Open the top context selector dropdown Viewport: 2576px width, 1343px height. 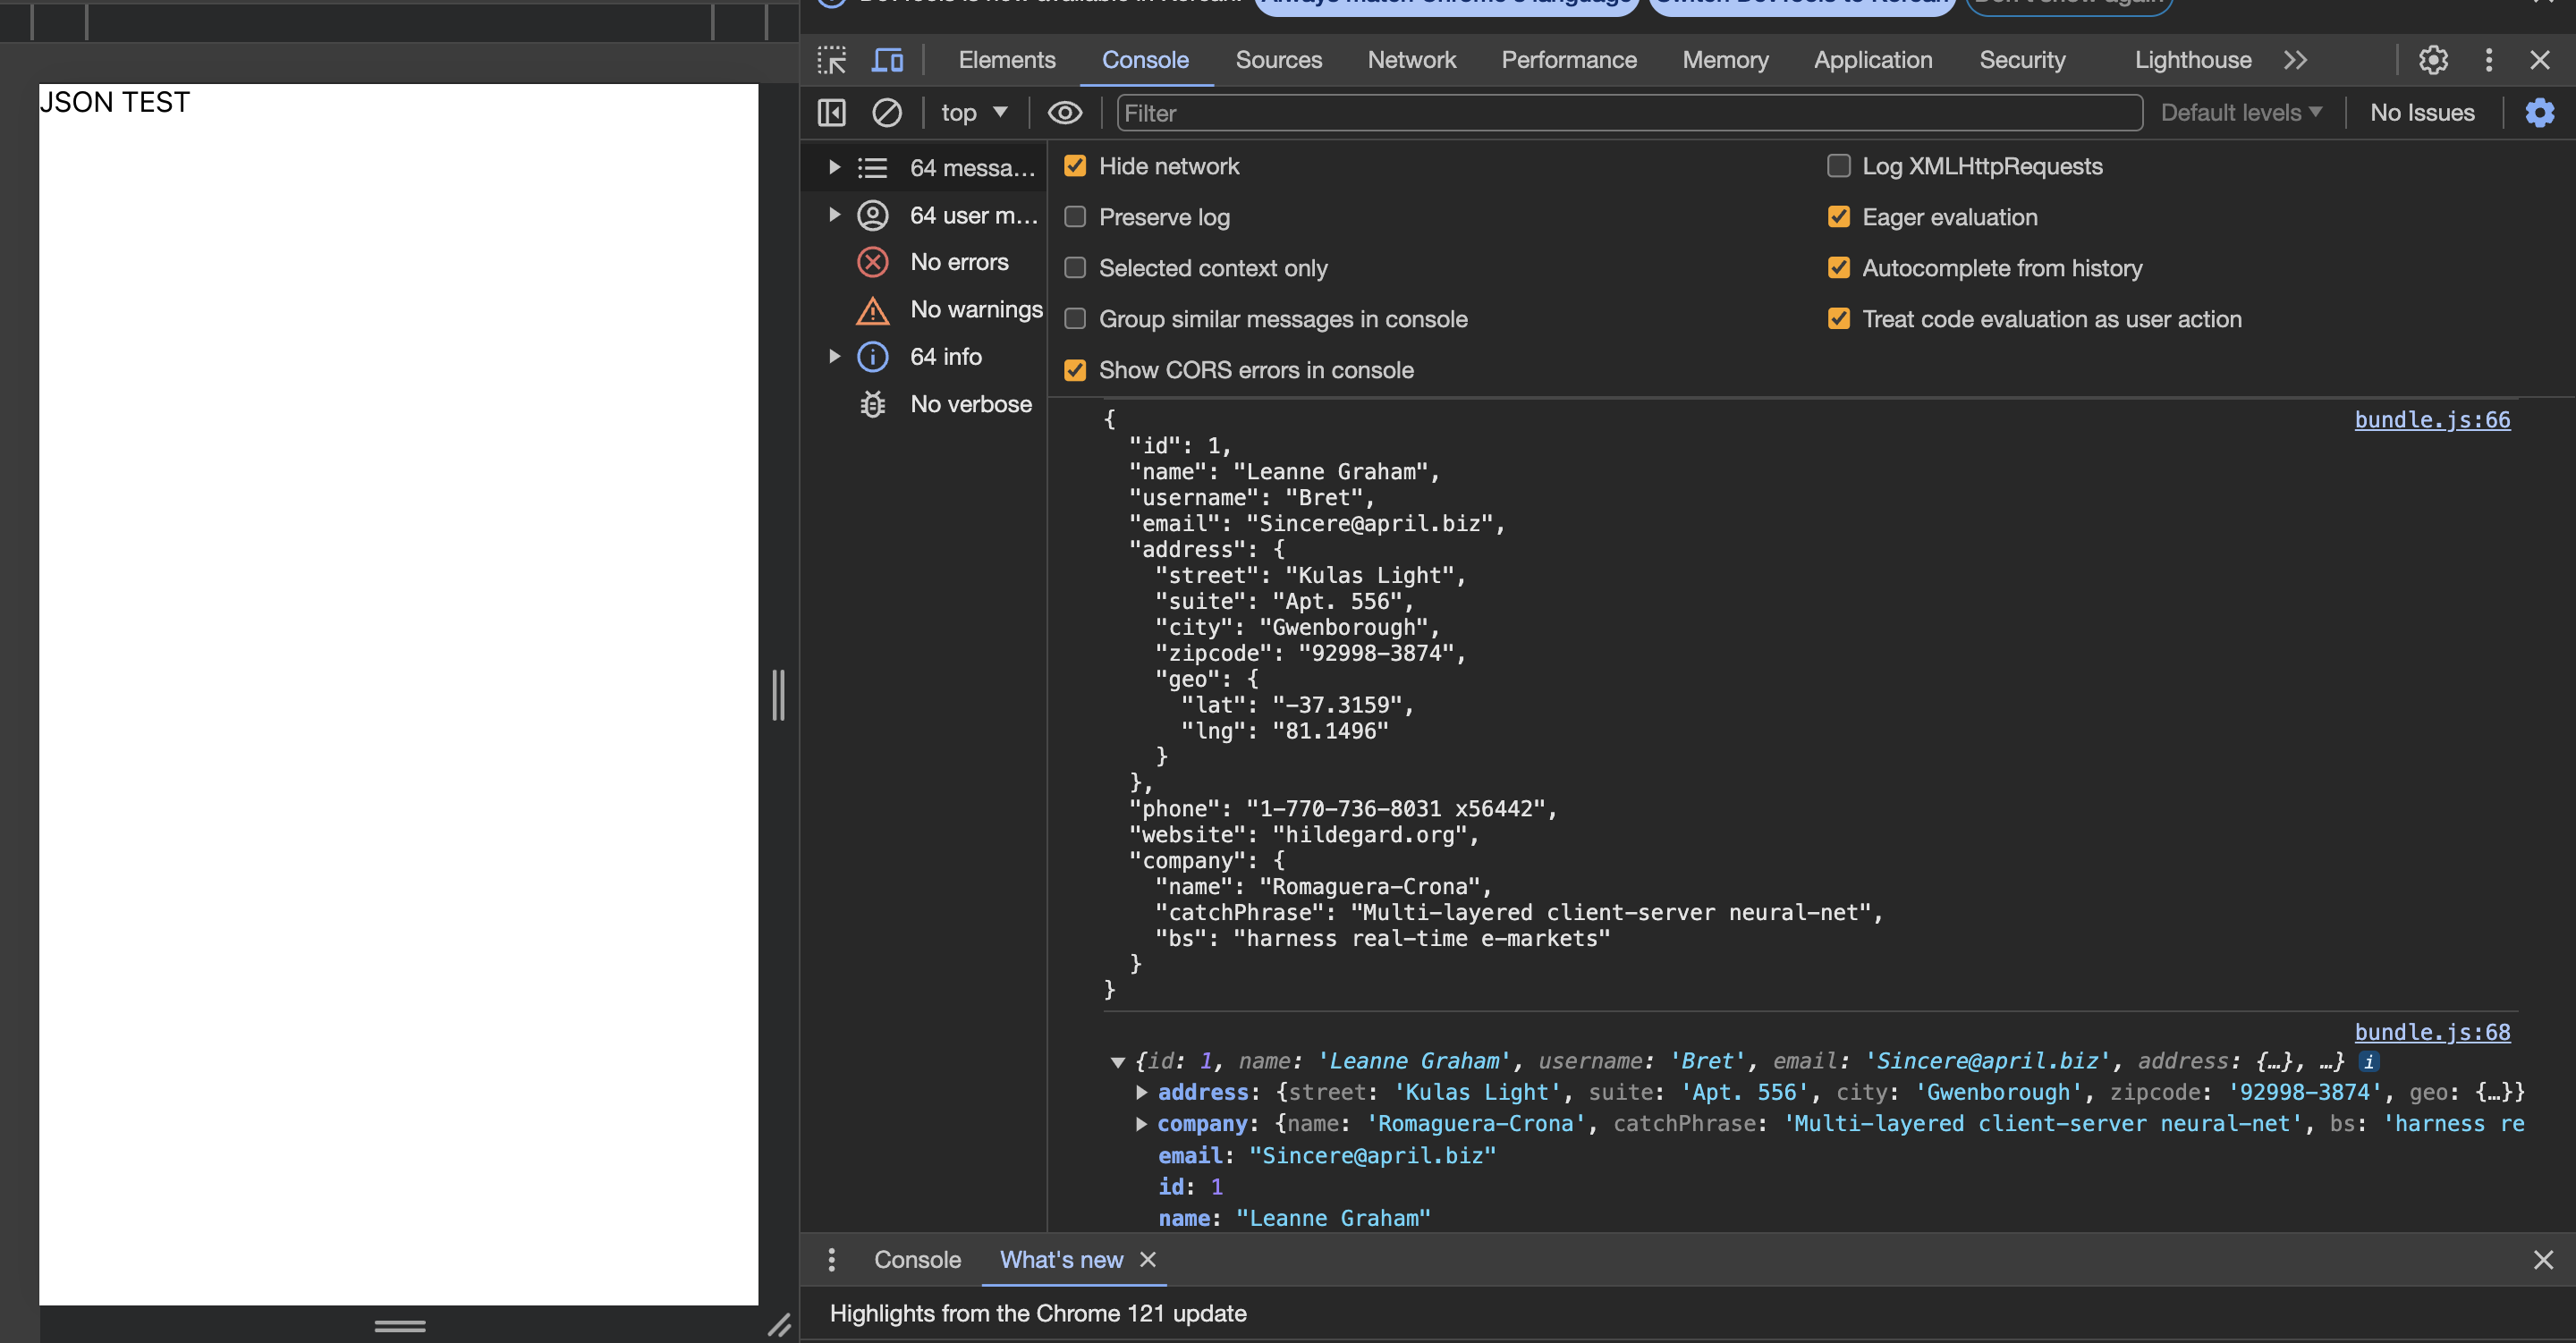(973, 113)
